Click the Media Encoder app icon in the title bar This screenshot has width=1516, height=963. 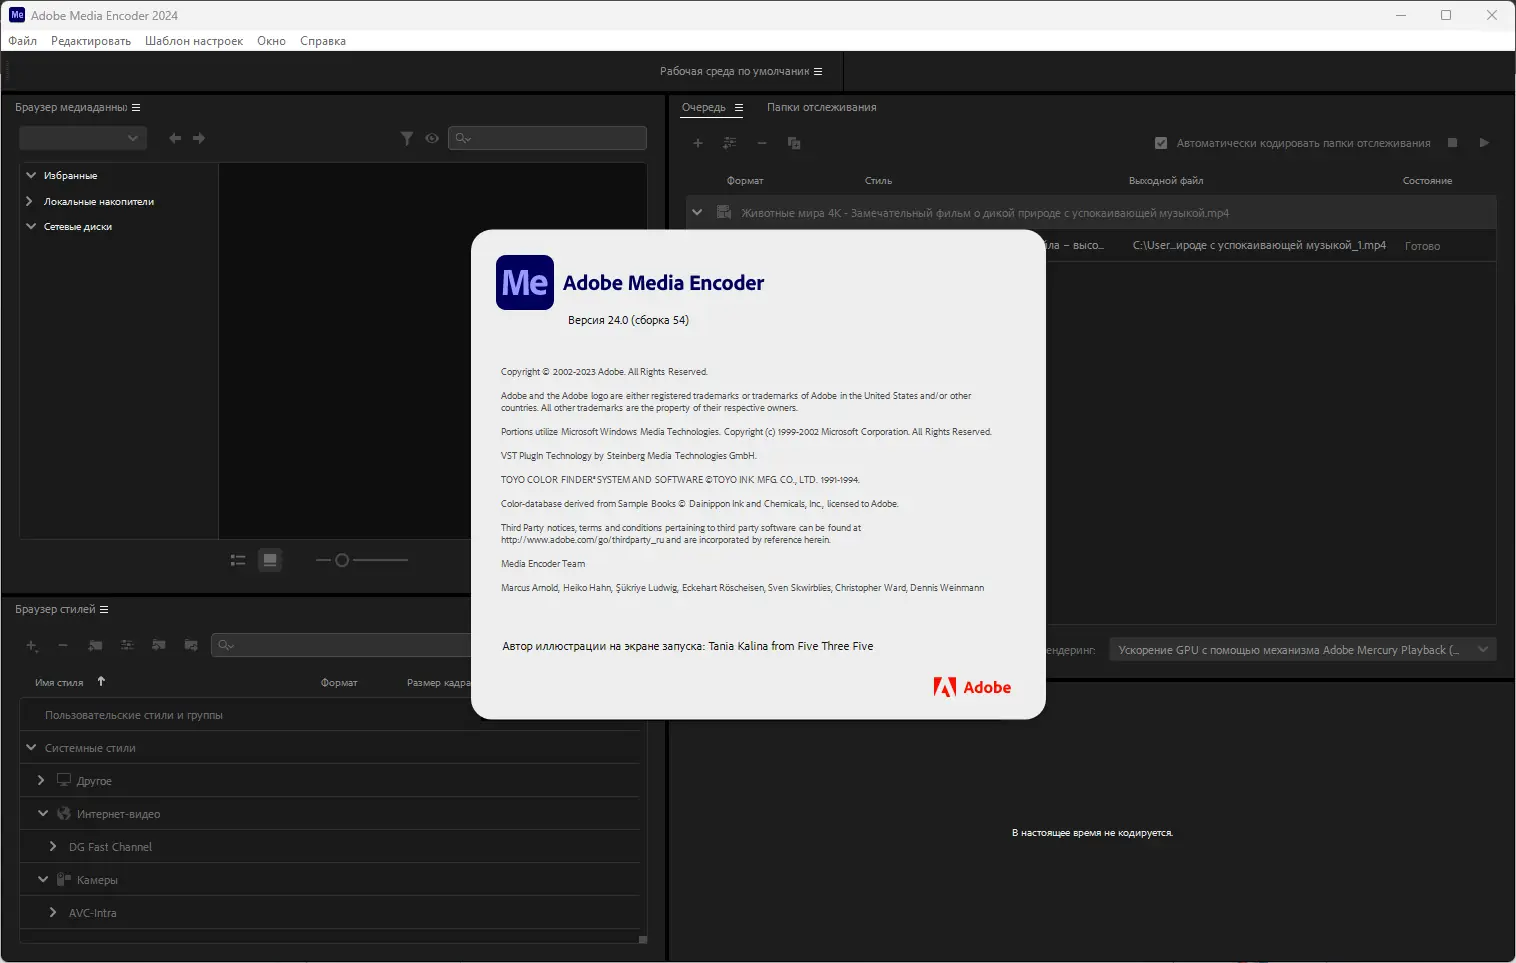coord(17,15)
